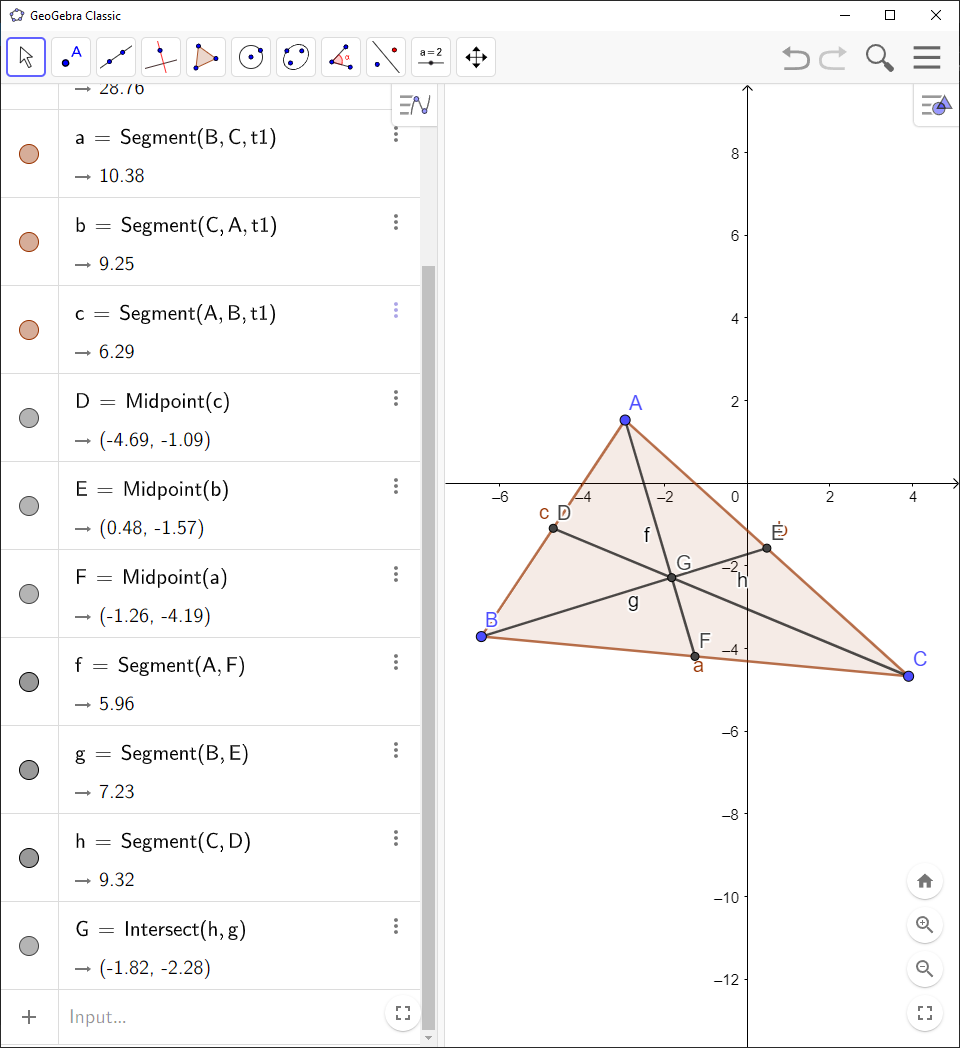960x1048 pixels.
Task: Open the Graphics view style bar
Action: point(934,104)
